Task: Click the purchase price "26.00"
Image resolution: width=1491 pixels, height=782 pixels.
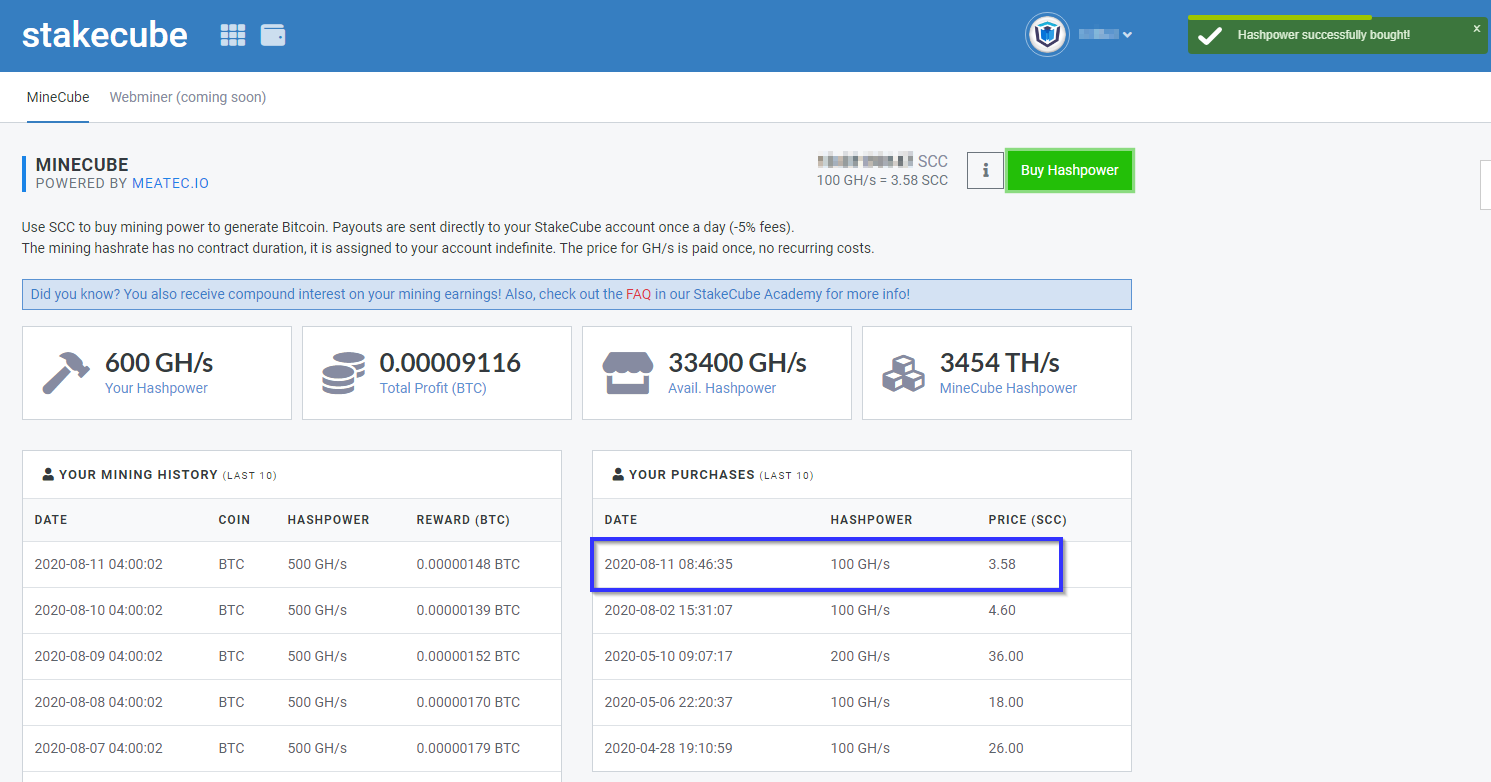Action: click(x=1006, y=749)
